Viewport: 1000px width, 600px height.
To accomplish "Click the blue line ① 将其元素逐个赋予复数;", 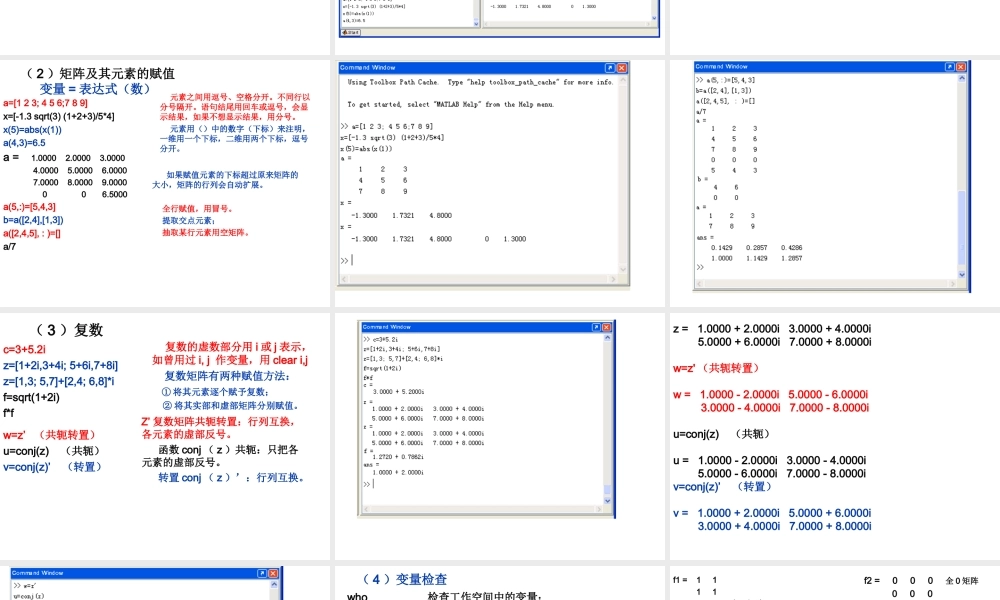I will (x=215, y=391).
